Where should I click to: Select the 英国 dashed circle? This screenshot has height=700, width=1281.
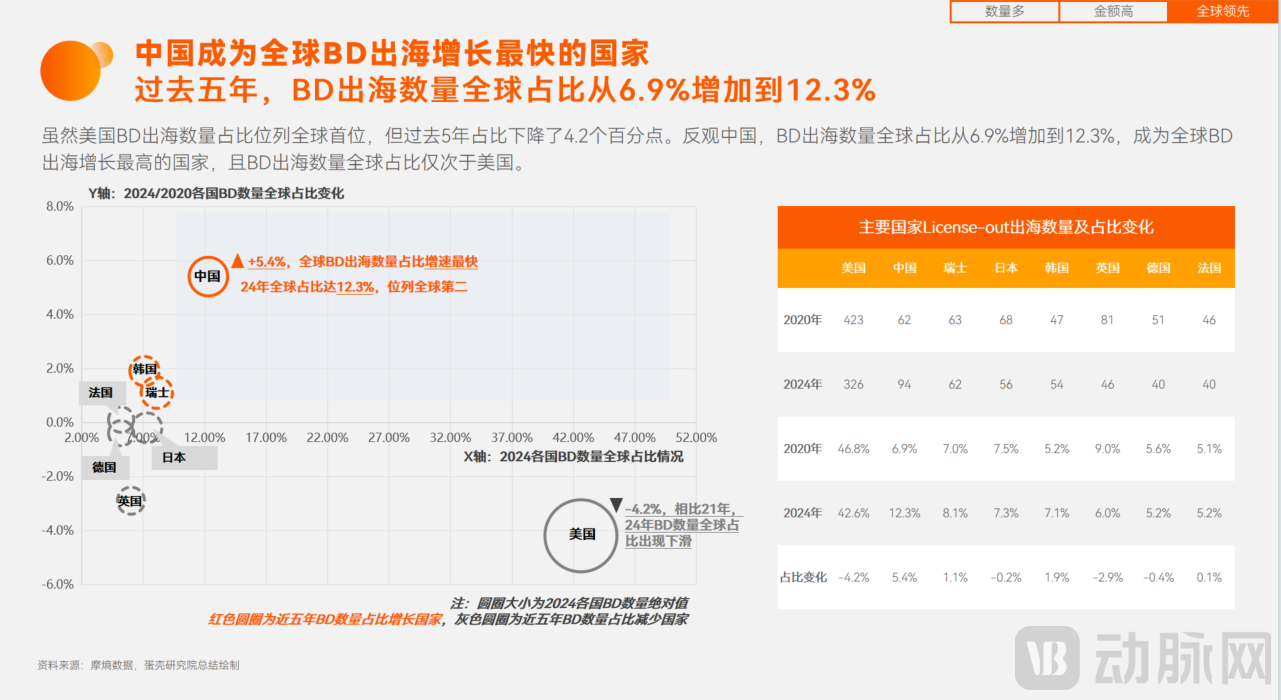130,501
